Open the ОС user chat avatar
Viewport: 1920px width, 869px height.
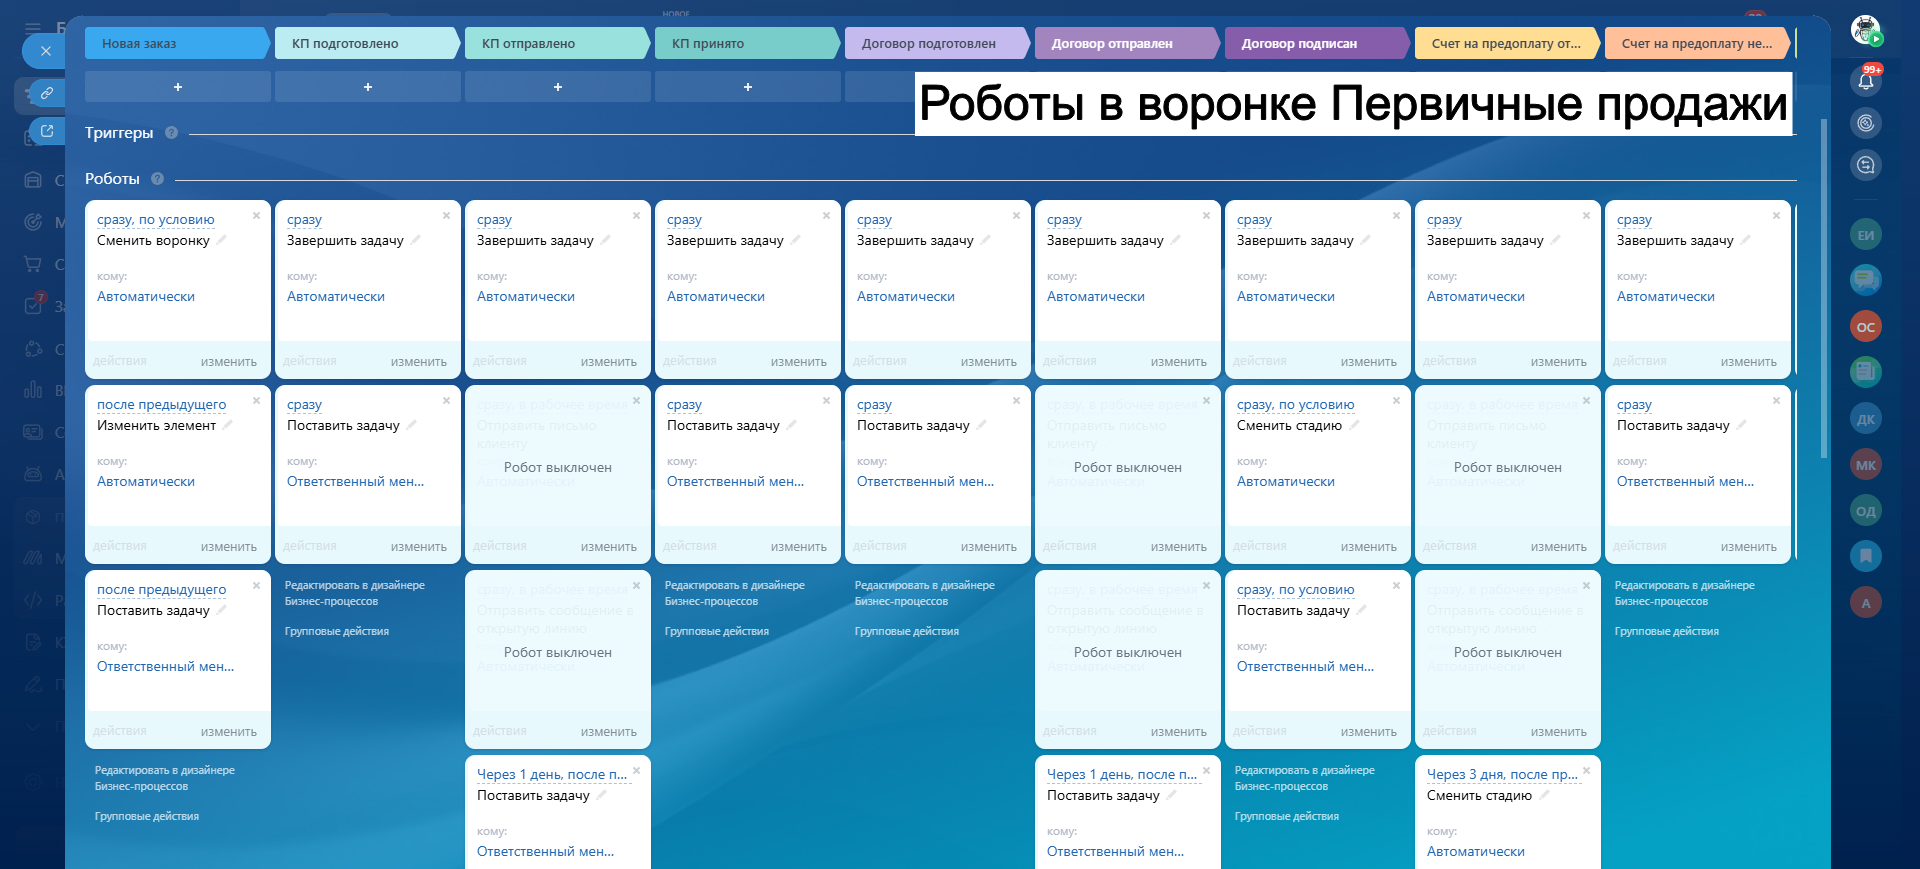pyautogui.click(x=1865, y=327)
